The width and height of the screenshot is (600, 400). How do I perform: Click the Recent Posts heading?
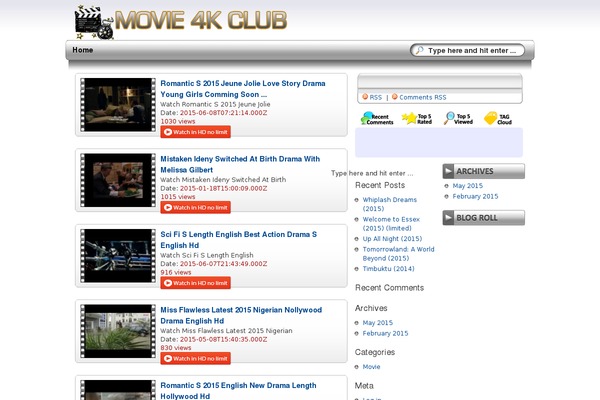[380, 185]
